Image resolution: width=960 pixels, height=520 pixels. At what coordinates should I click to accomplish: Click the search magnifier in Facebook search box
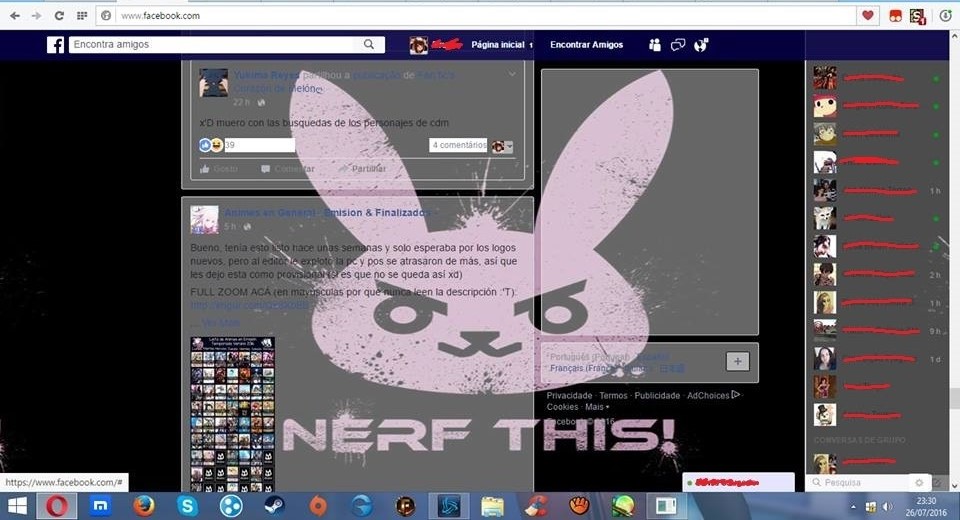click(369, 44)
